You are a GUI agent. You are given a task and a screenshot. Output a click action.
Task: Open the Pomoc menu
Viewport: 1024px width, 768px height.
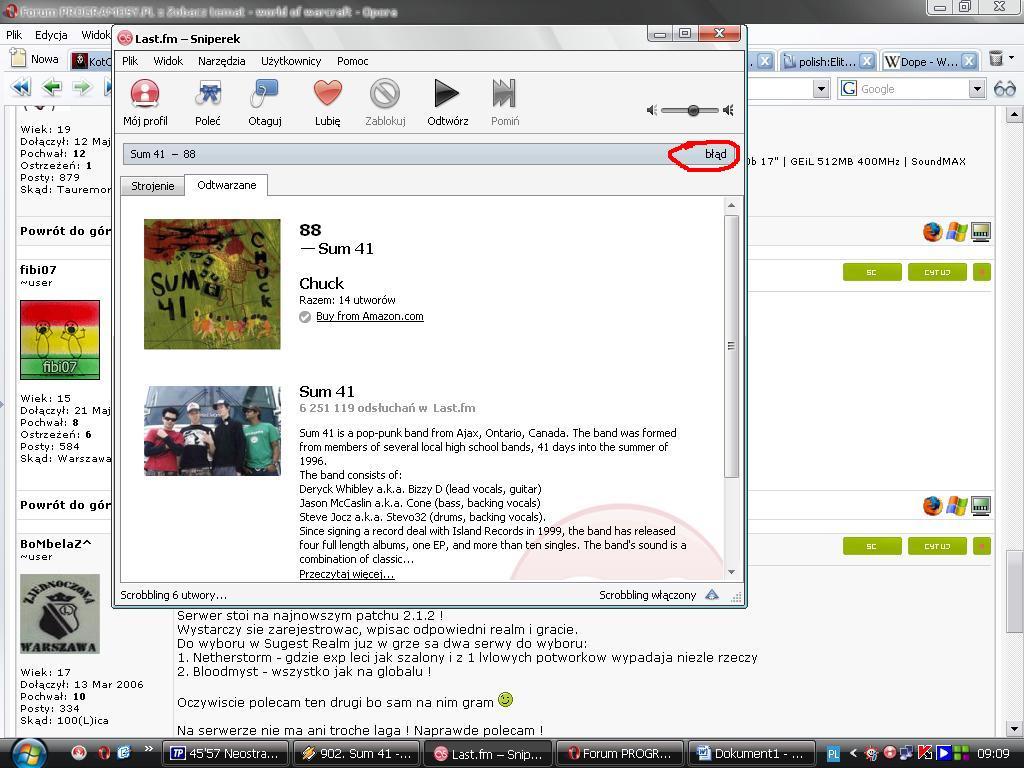pos(353,61)
